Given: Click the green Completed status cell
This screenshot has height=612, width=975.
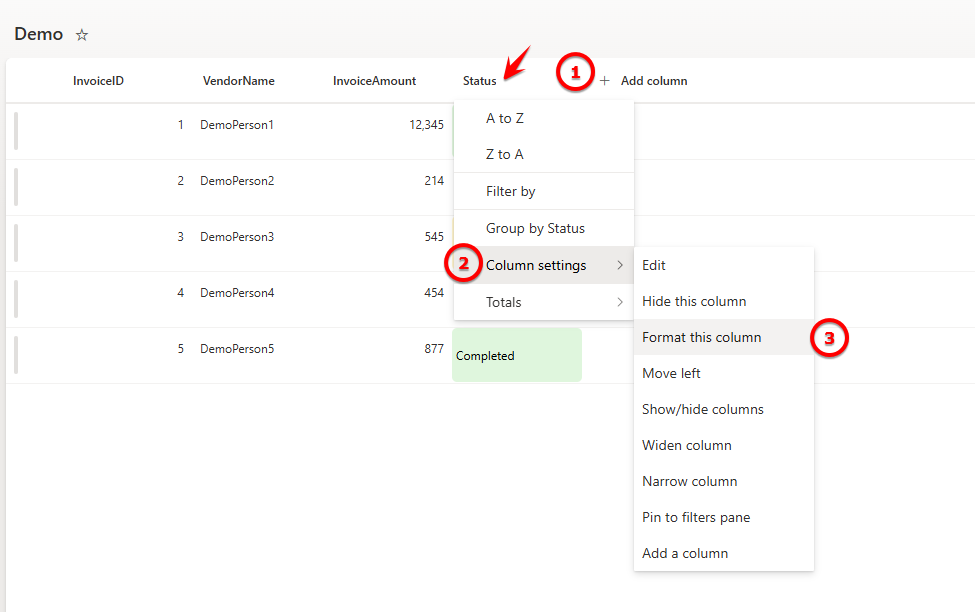Looking at the screenshot, I should click(517, 355).
